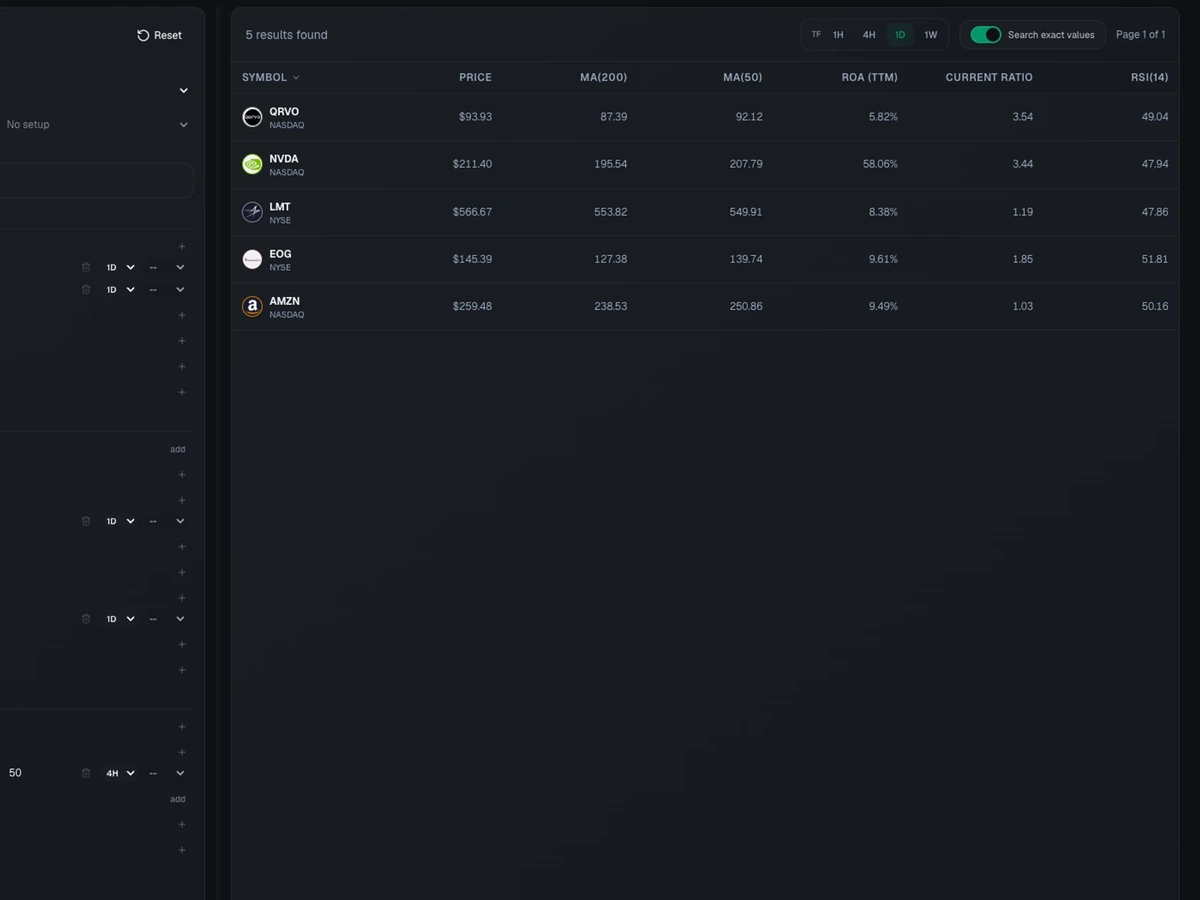The width and height of the screenshot is (1200, 900).
Task: Click the AMZN Amazon logo icon
Action: click(253, 306)
